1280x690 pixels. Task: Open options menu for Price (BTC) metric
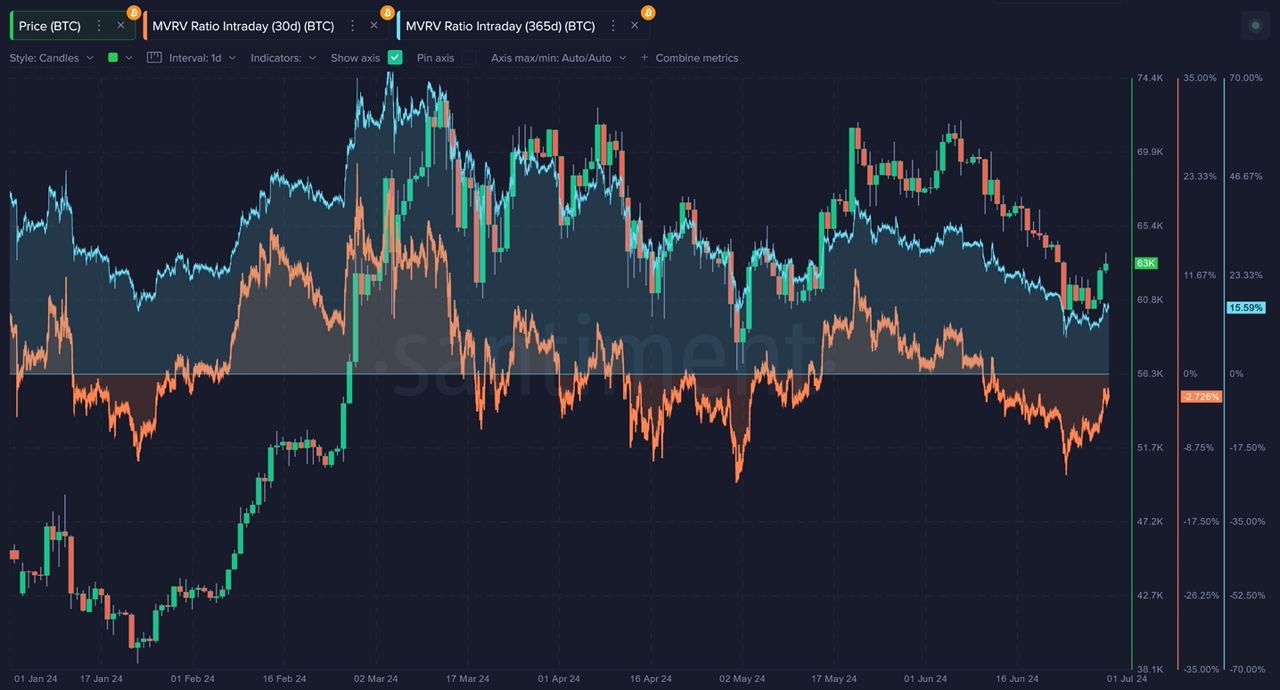(99, 26)
